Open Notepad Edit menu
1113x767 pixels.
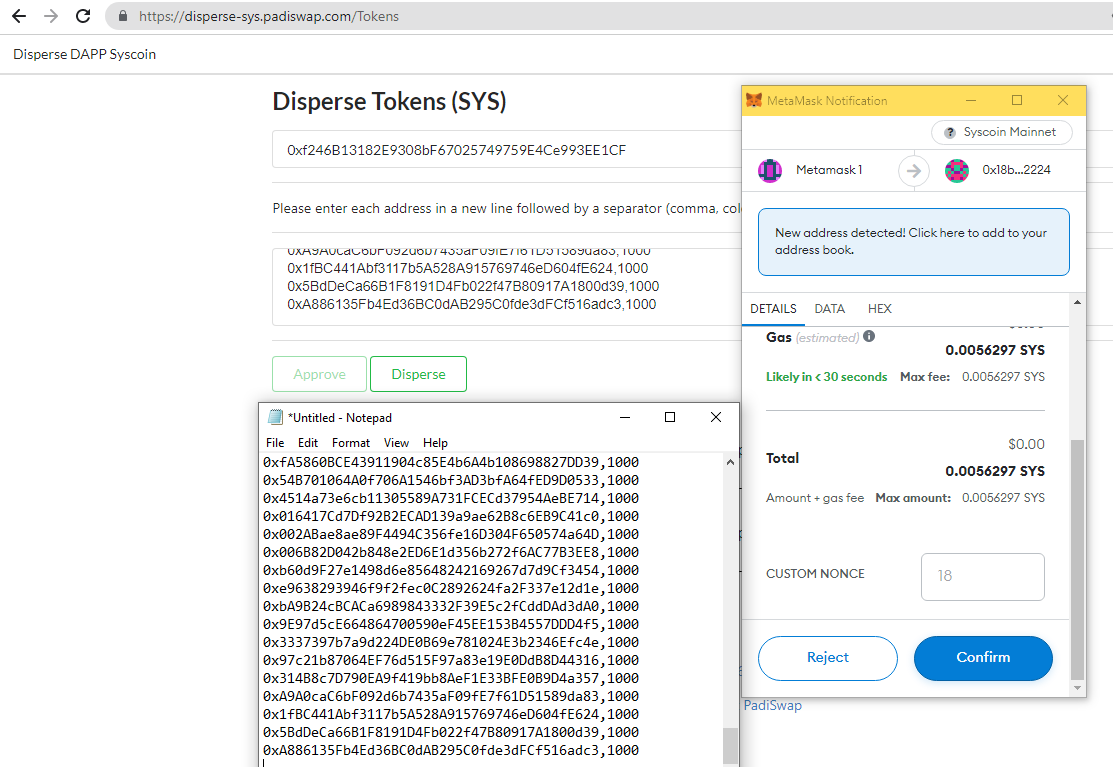point(308,443)
